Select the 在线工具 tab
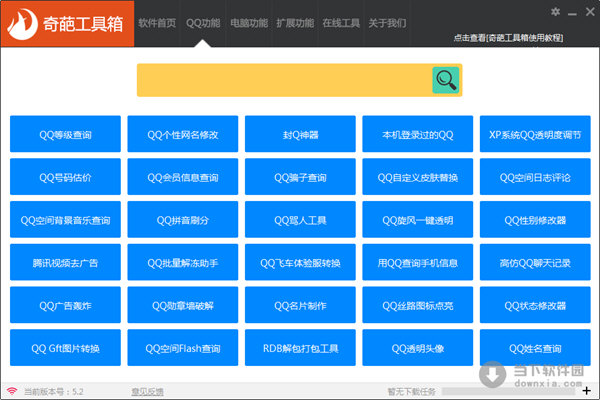 [x=341, y=23]
